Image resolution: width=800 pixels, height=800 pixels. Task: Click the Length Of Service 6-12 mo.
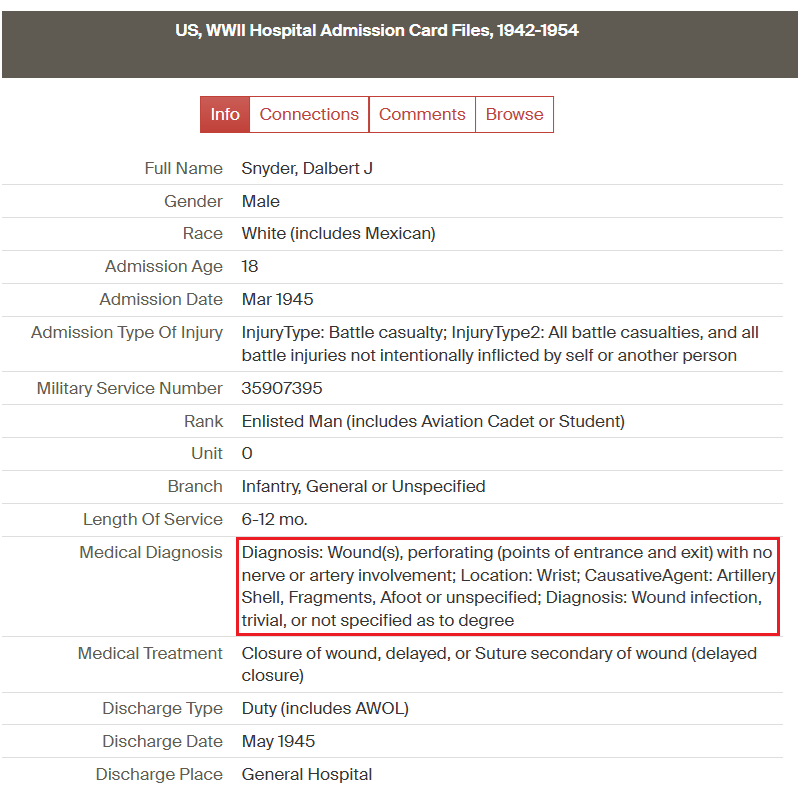274,519
